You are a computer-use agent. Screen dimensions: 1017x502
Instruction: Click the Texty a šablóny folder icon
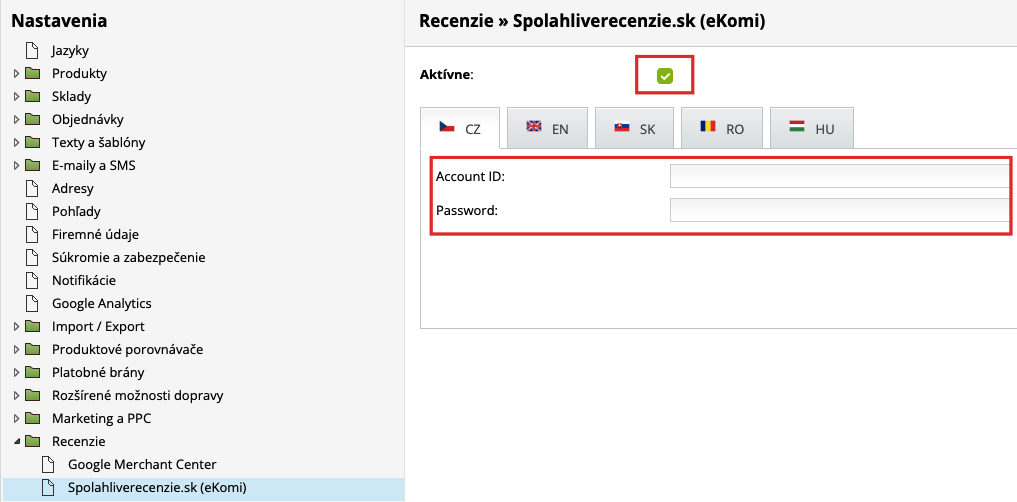32,142
